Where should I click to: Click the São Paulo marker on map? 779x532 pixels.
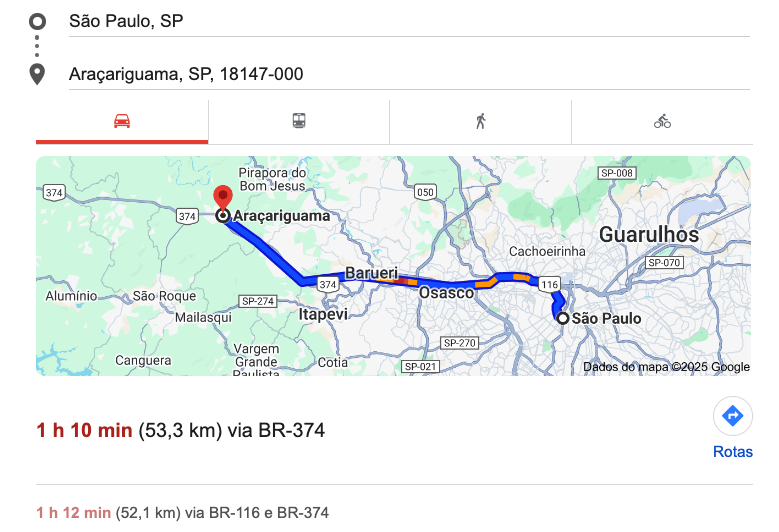coord(563,318)
